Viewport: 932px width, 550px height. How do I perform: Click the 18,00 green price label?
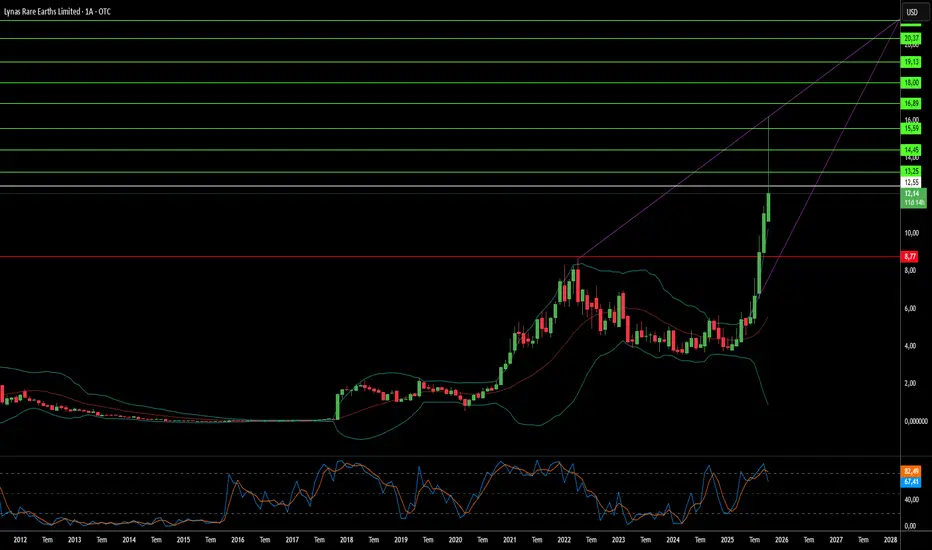pos(911,83)
